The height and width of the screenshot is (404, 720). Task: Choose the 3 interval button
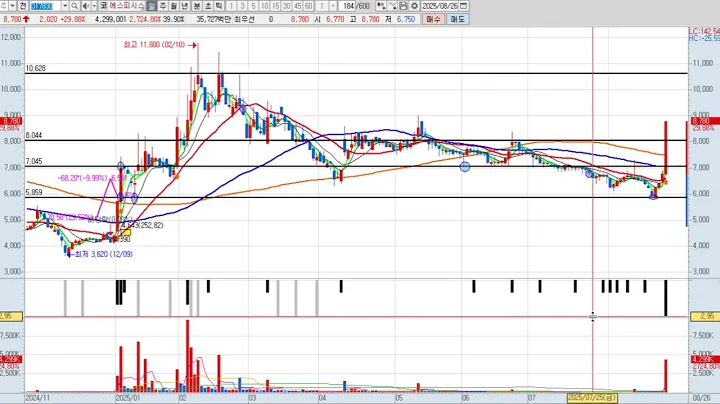tap(242, 6)
